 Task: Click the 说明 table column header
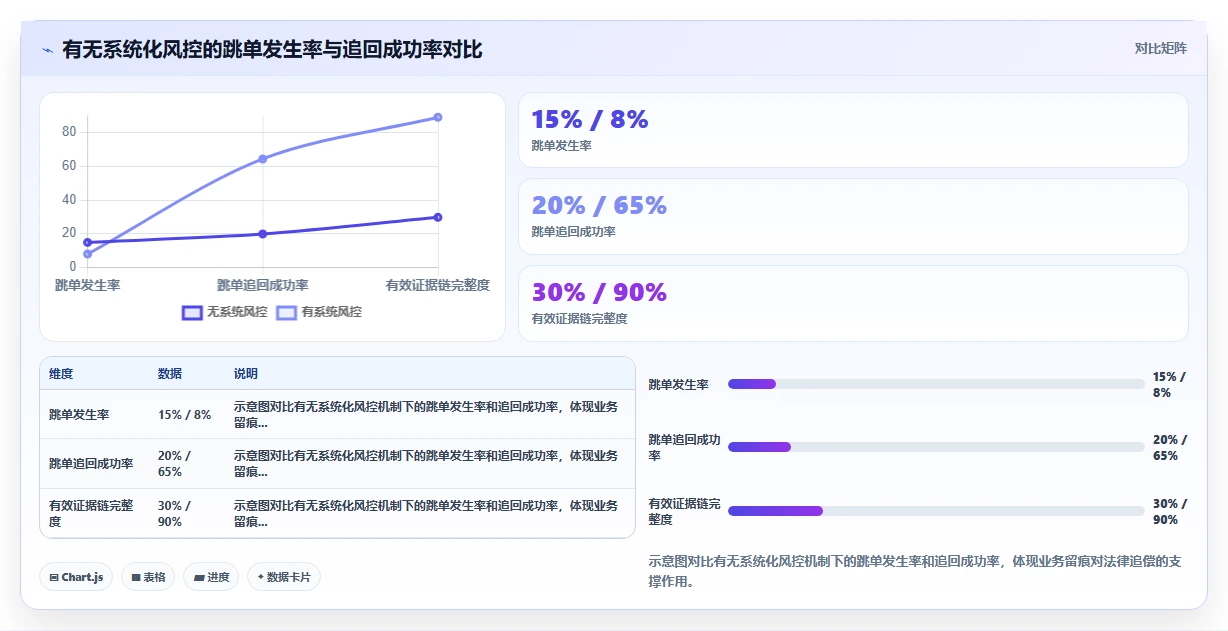click(246, 374)
